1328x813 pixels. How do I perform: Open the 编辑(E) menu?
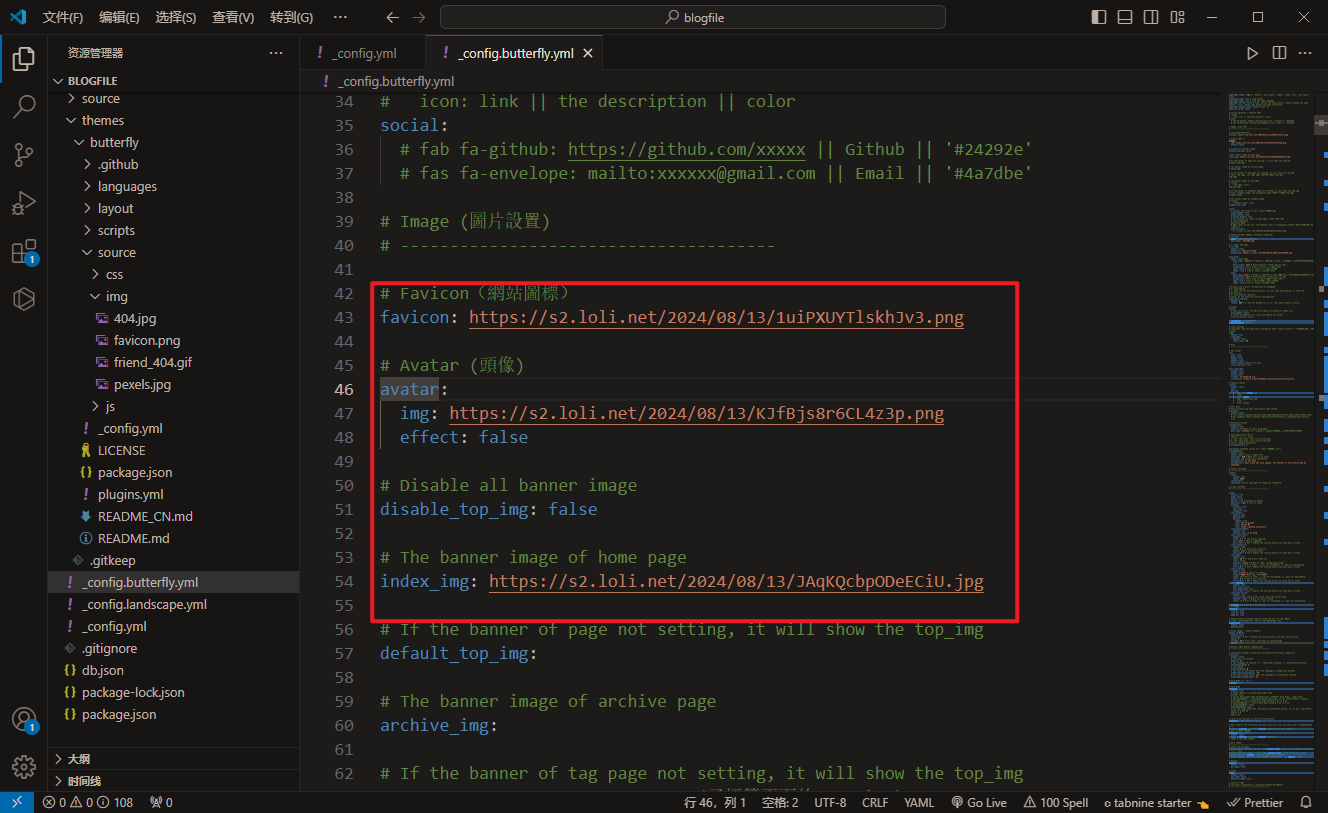(x=120, y=17)
